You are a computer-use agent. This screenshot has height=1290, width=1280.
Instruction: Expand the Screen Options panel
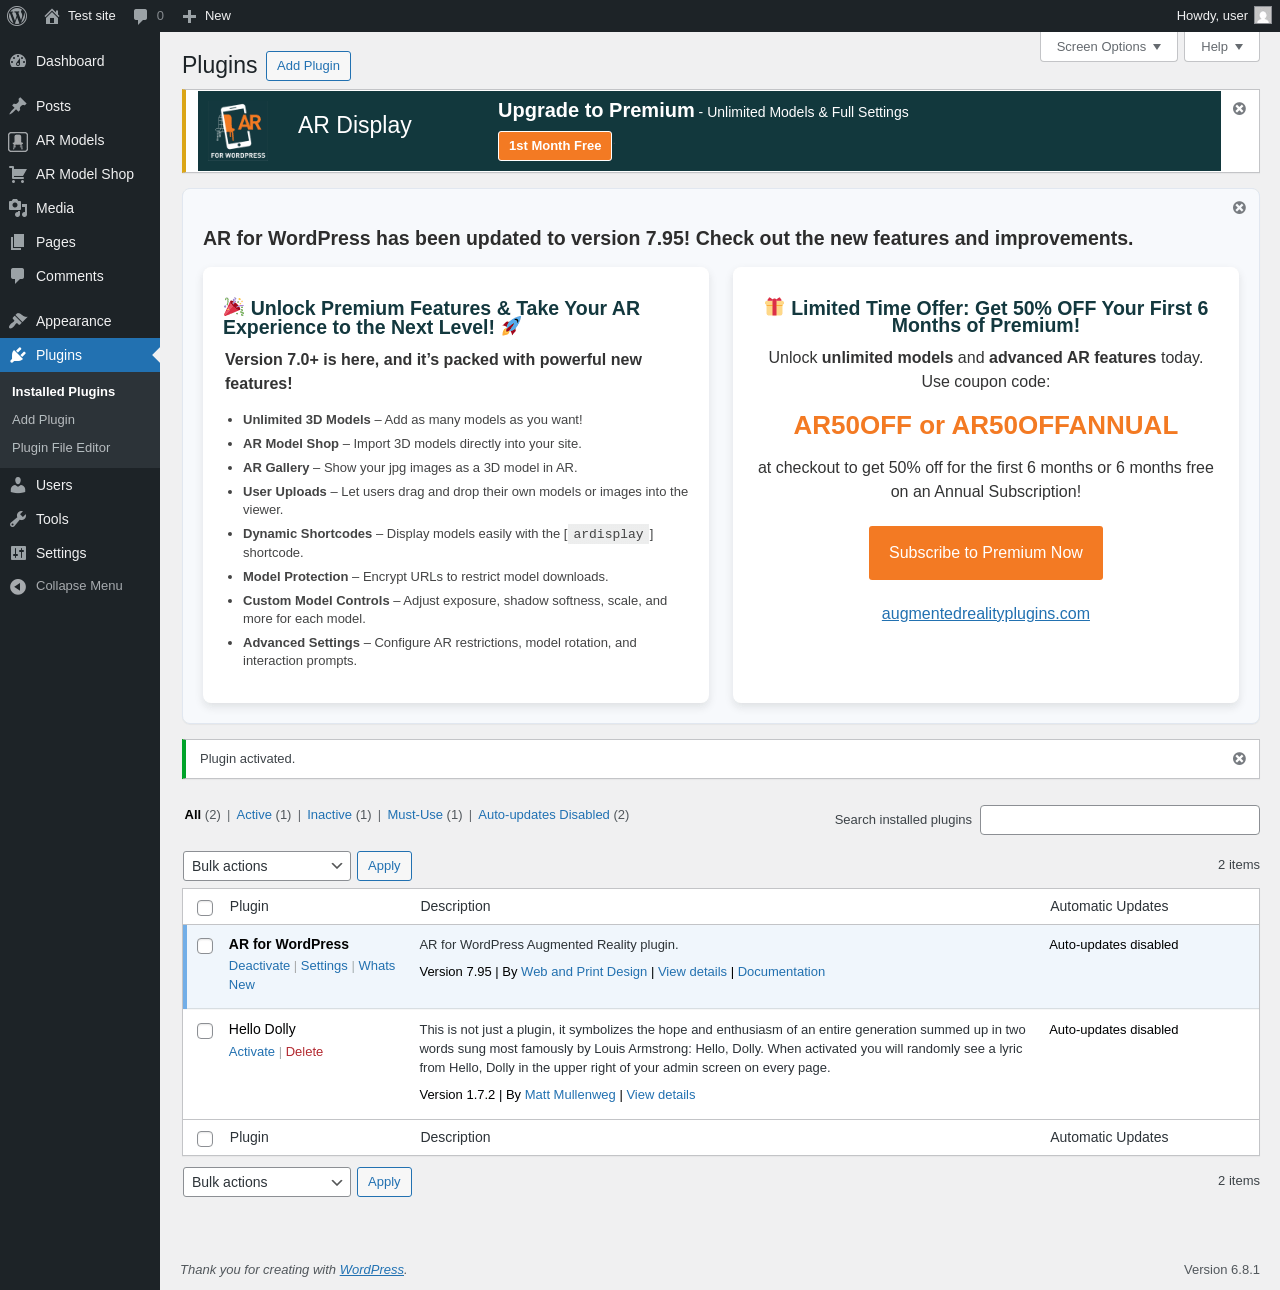coord(1109,47)
